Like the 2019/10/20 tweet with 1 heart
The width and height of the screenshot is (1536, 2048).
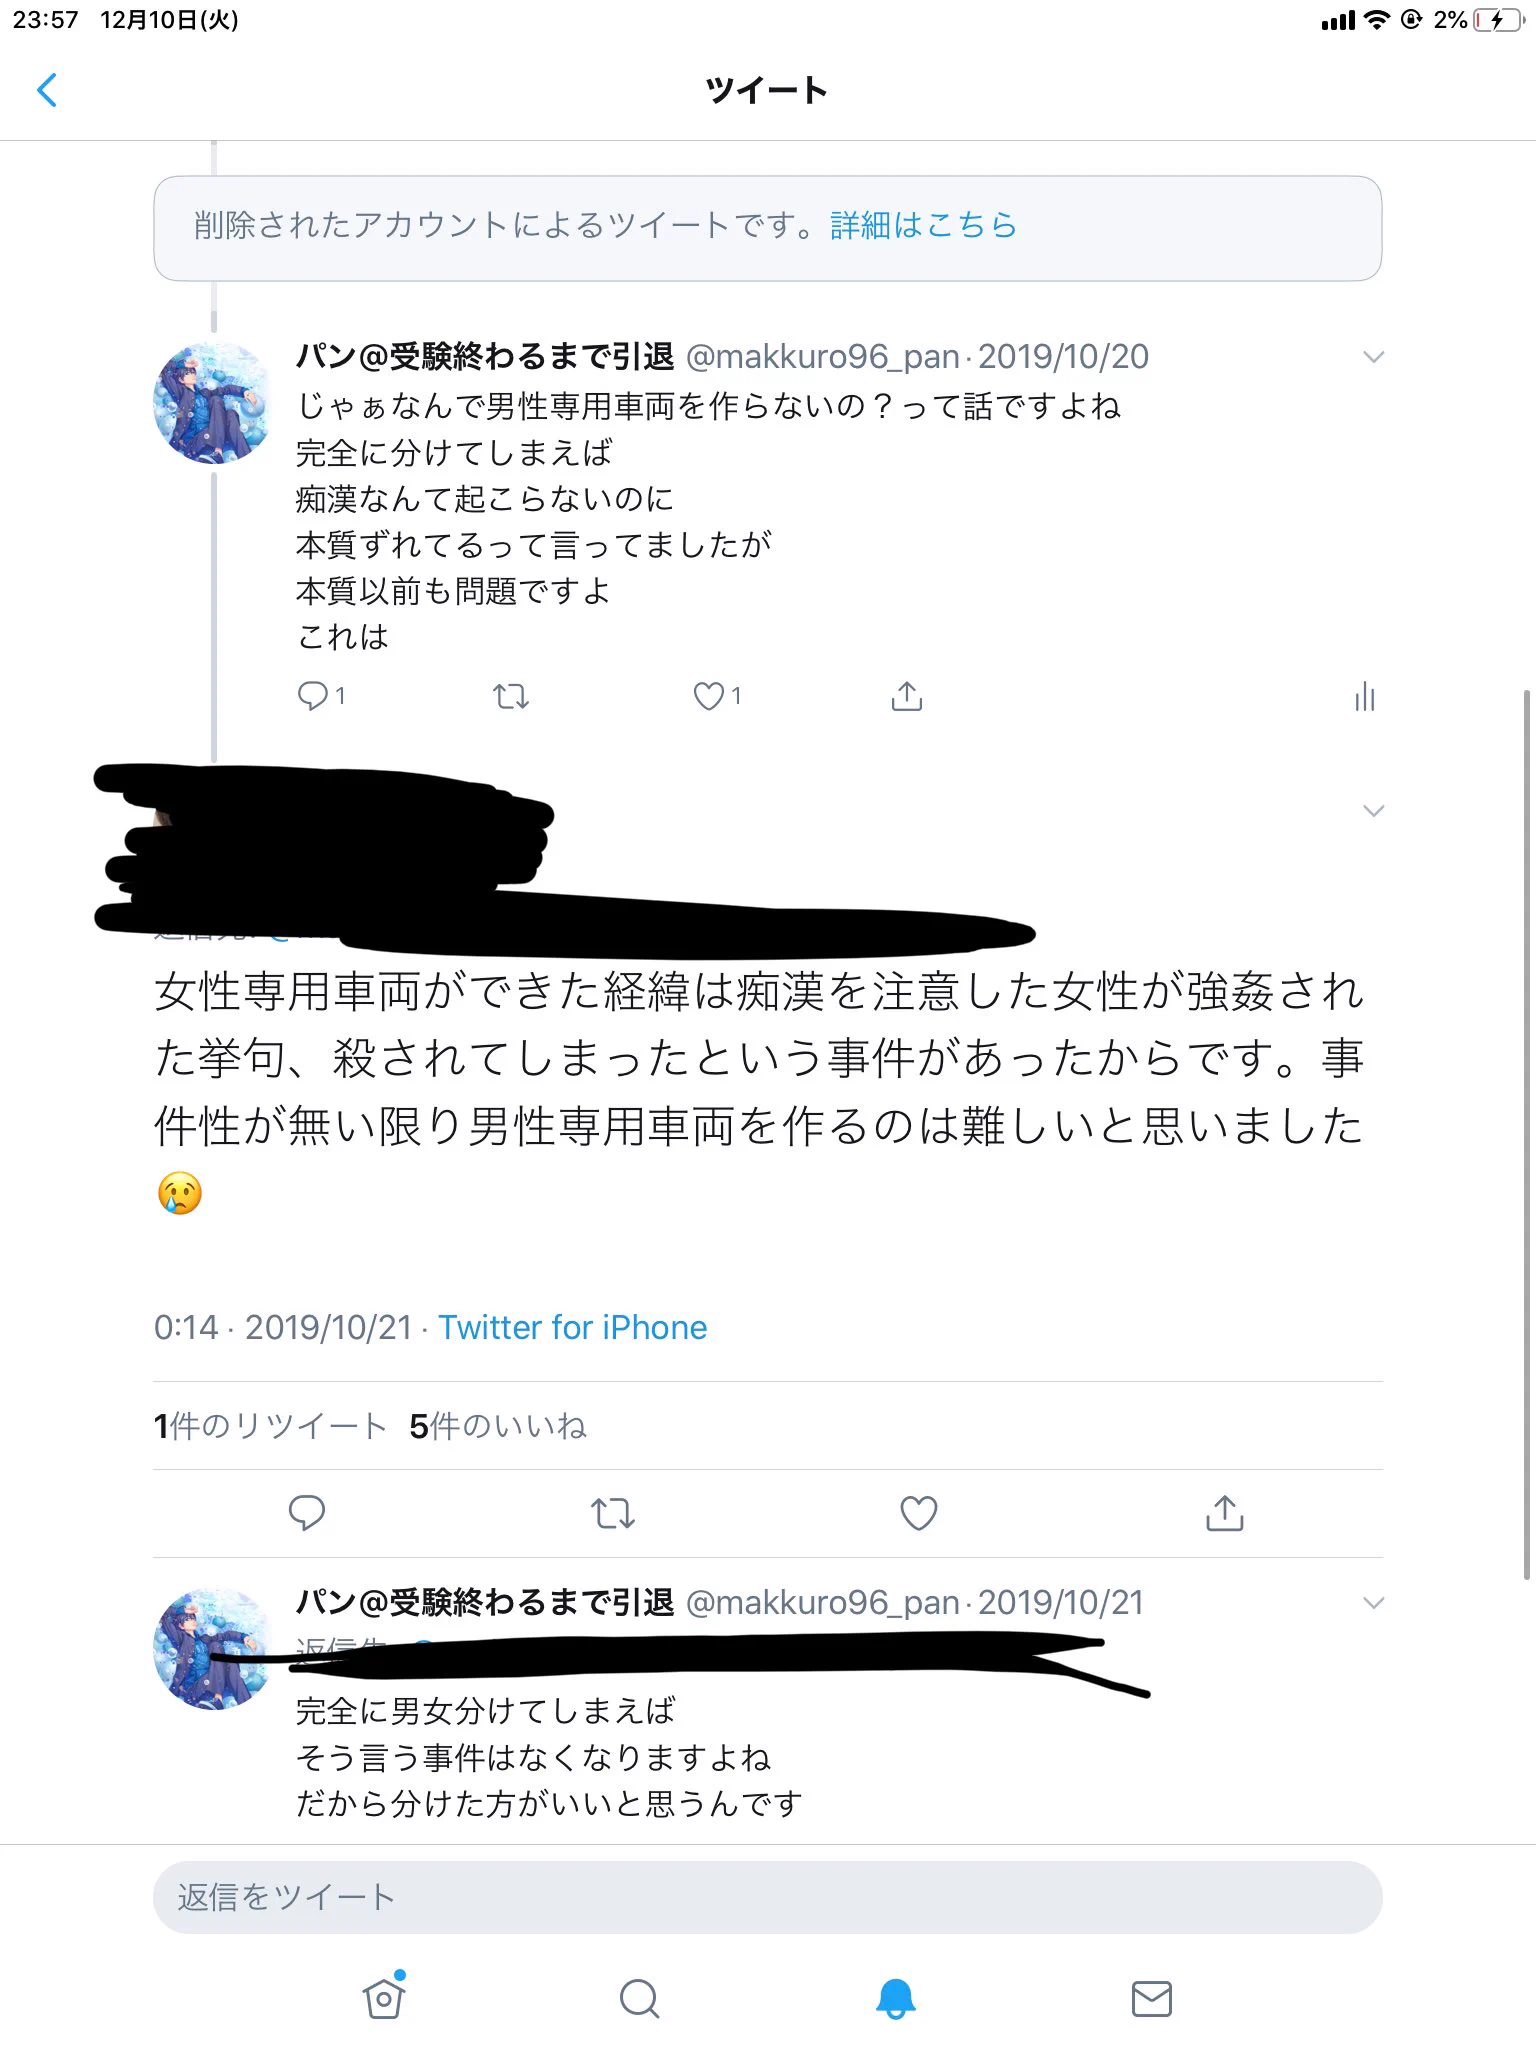709,696
